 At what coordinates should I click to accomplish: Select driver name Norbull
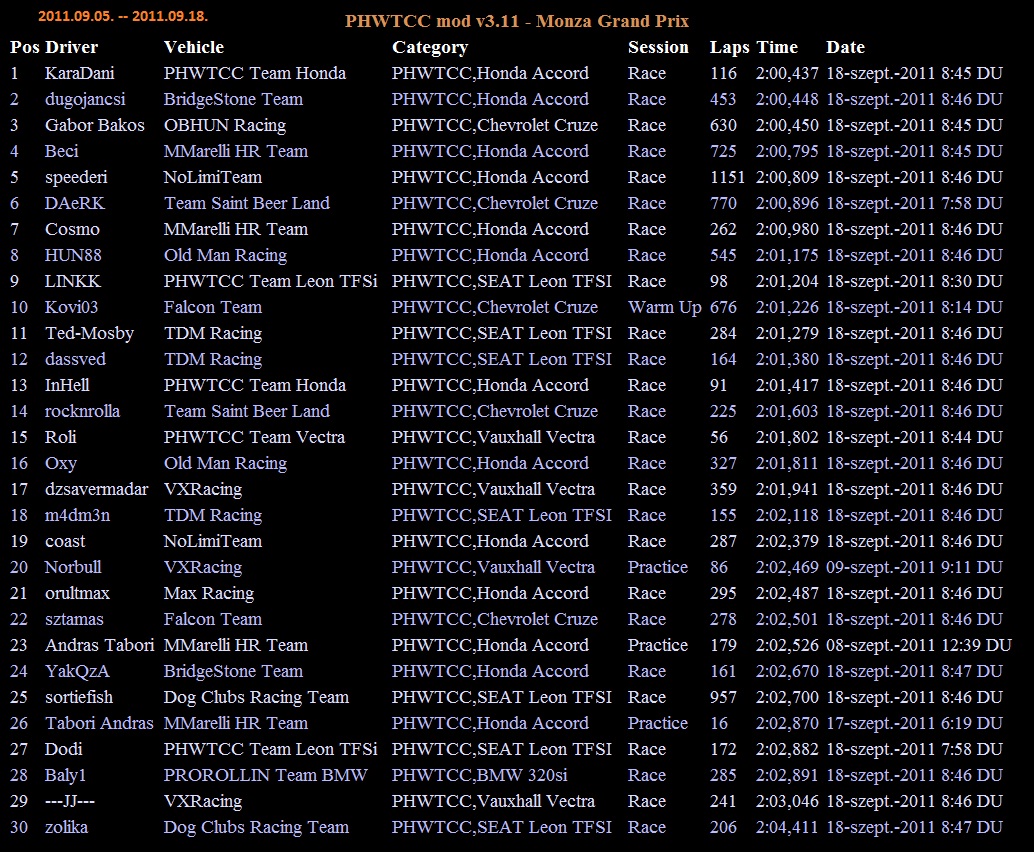tap(73, 567)
